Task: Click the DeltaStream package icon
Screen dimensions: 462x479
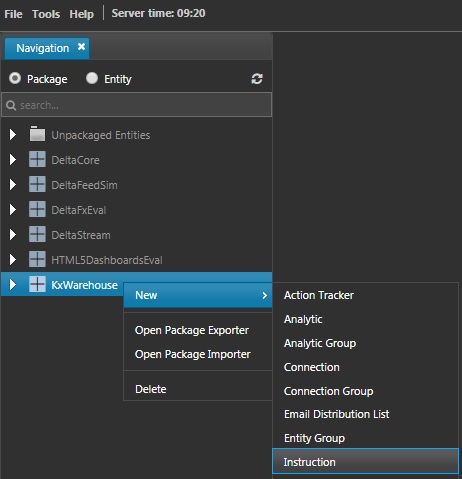Action: (37, 234)
